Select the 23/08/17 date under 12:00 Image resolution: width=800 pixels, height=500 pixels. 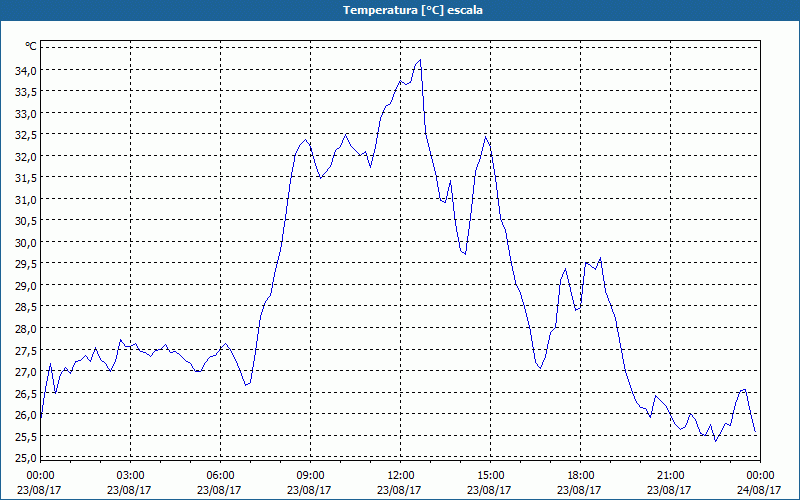click(x=399, y=490)
